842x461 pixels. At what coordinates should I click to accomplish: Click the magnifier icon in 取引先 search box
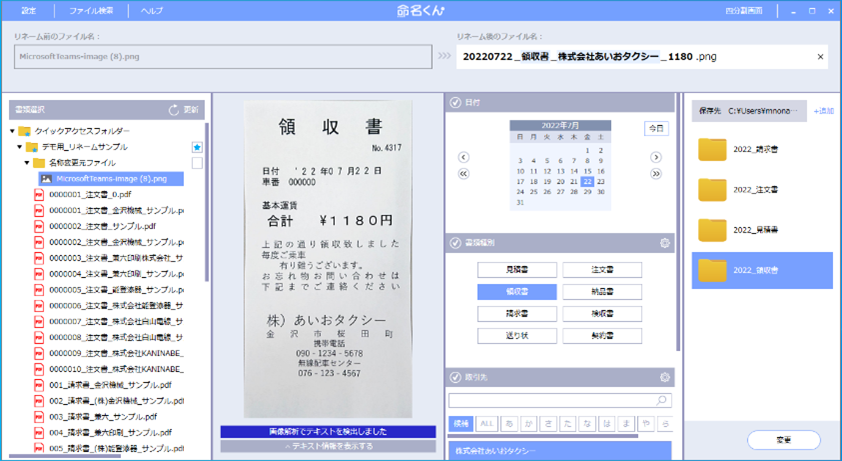pyautogui.click(x=661, y=400)
